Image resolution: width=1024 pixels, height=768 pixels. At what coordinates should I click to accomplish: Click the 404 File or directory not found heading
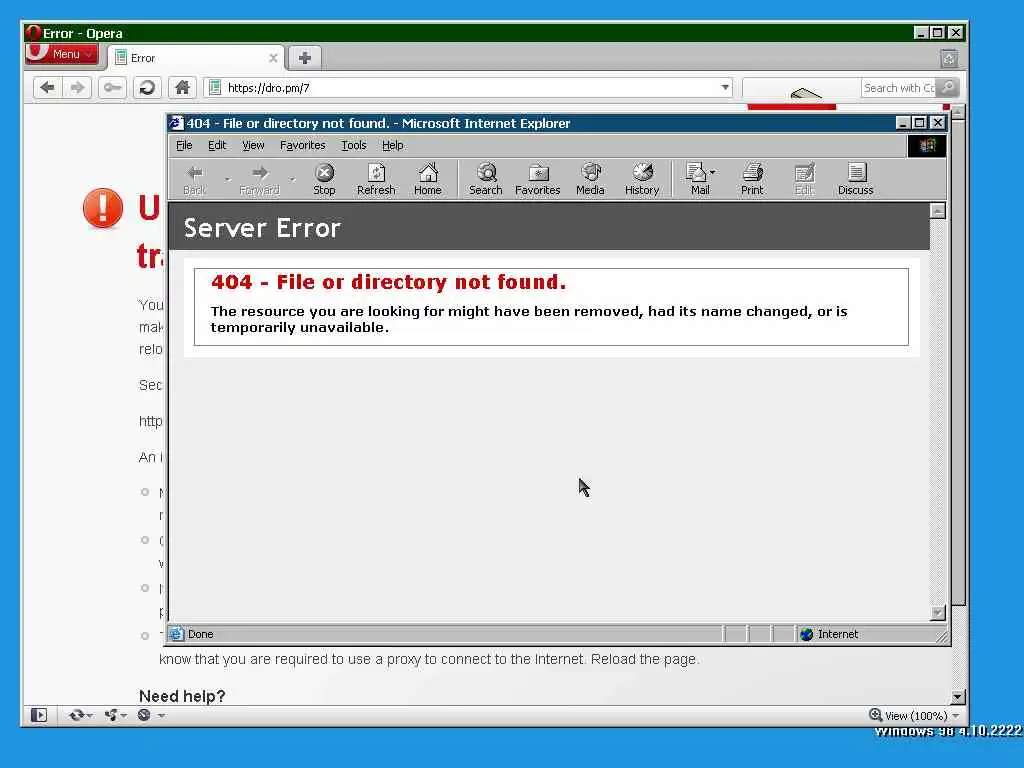coord(389,282)
